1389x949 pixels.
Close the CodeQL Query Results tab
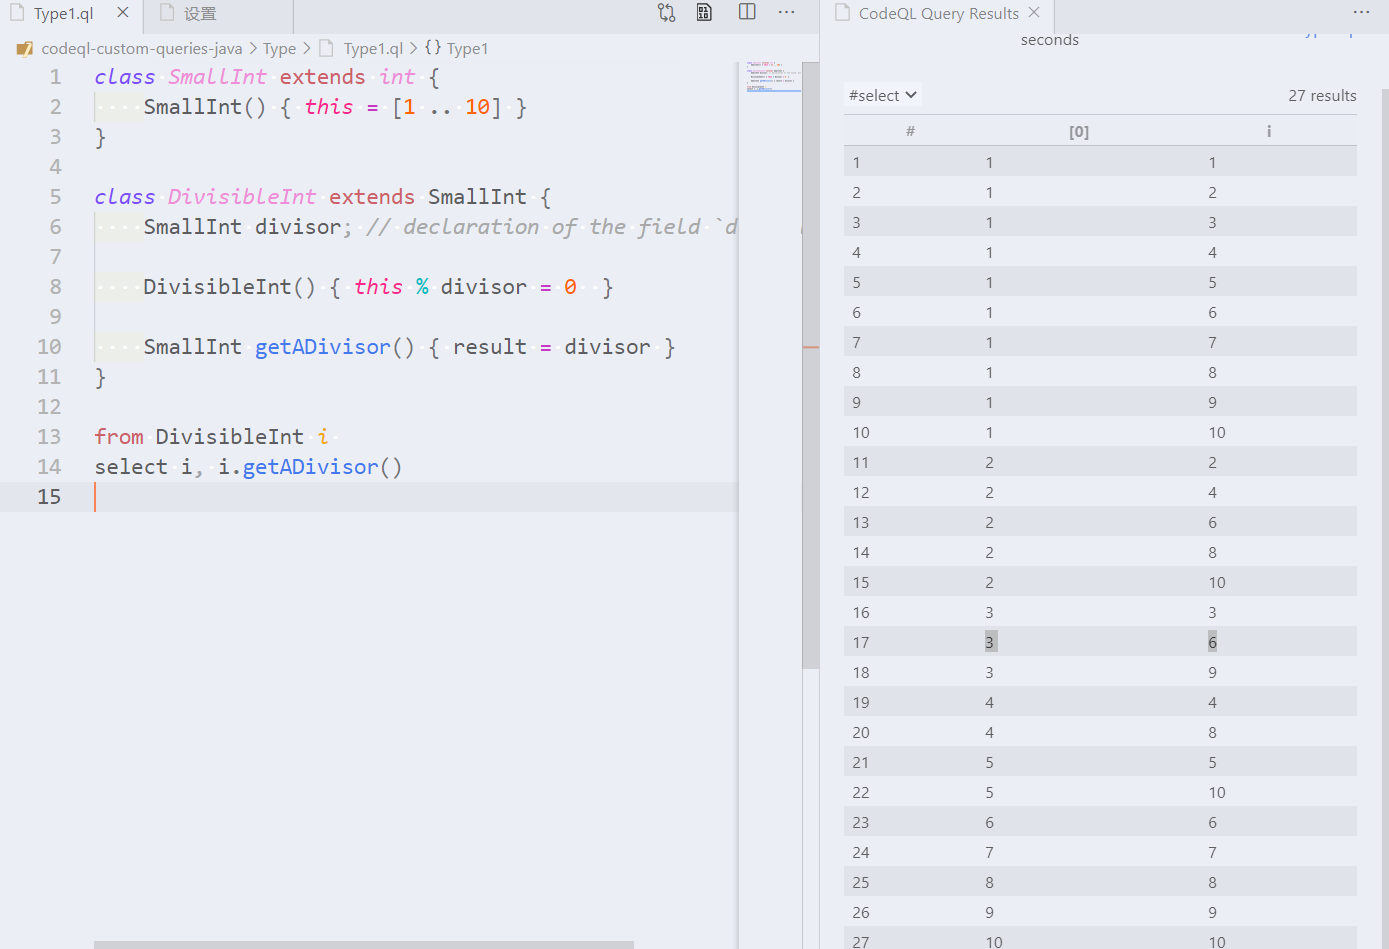pyautogui.click(x=1034, y=12)
